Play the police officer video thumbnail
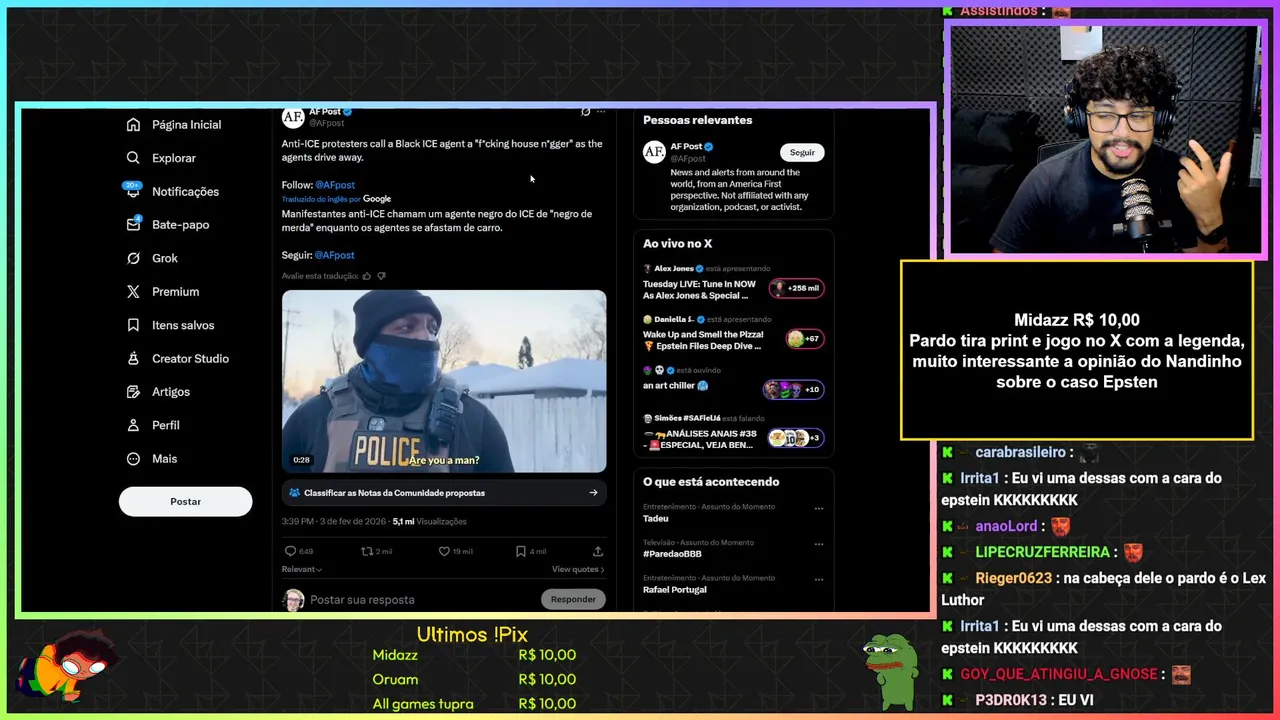Image resolution: width=1280 pixels, height=720 pixels. 444,381
